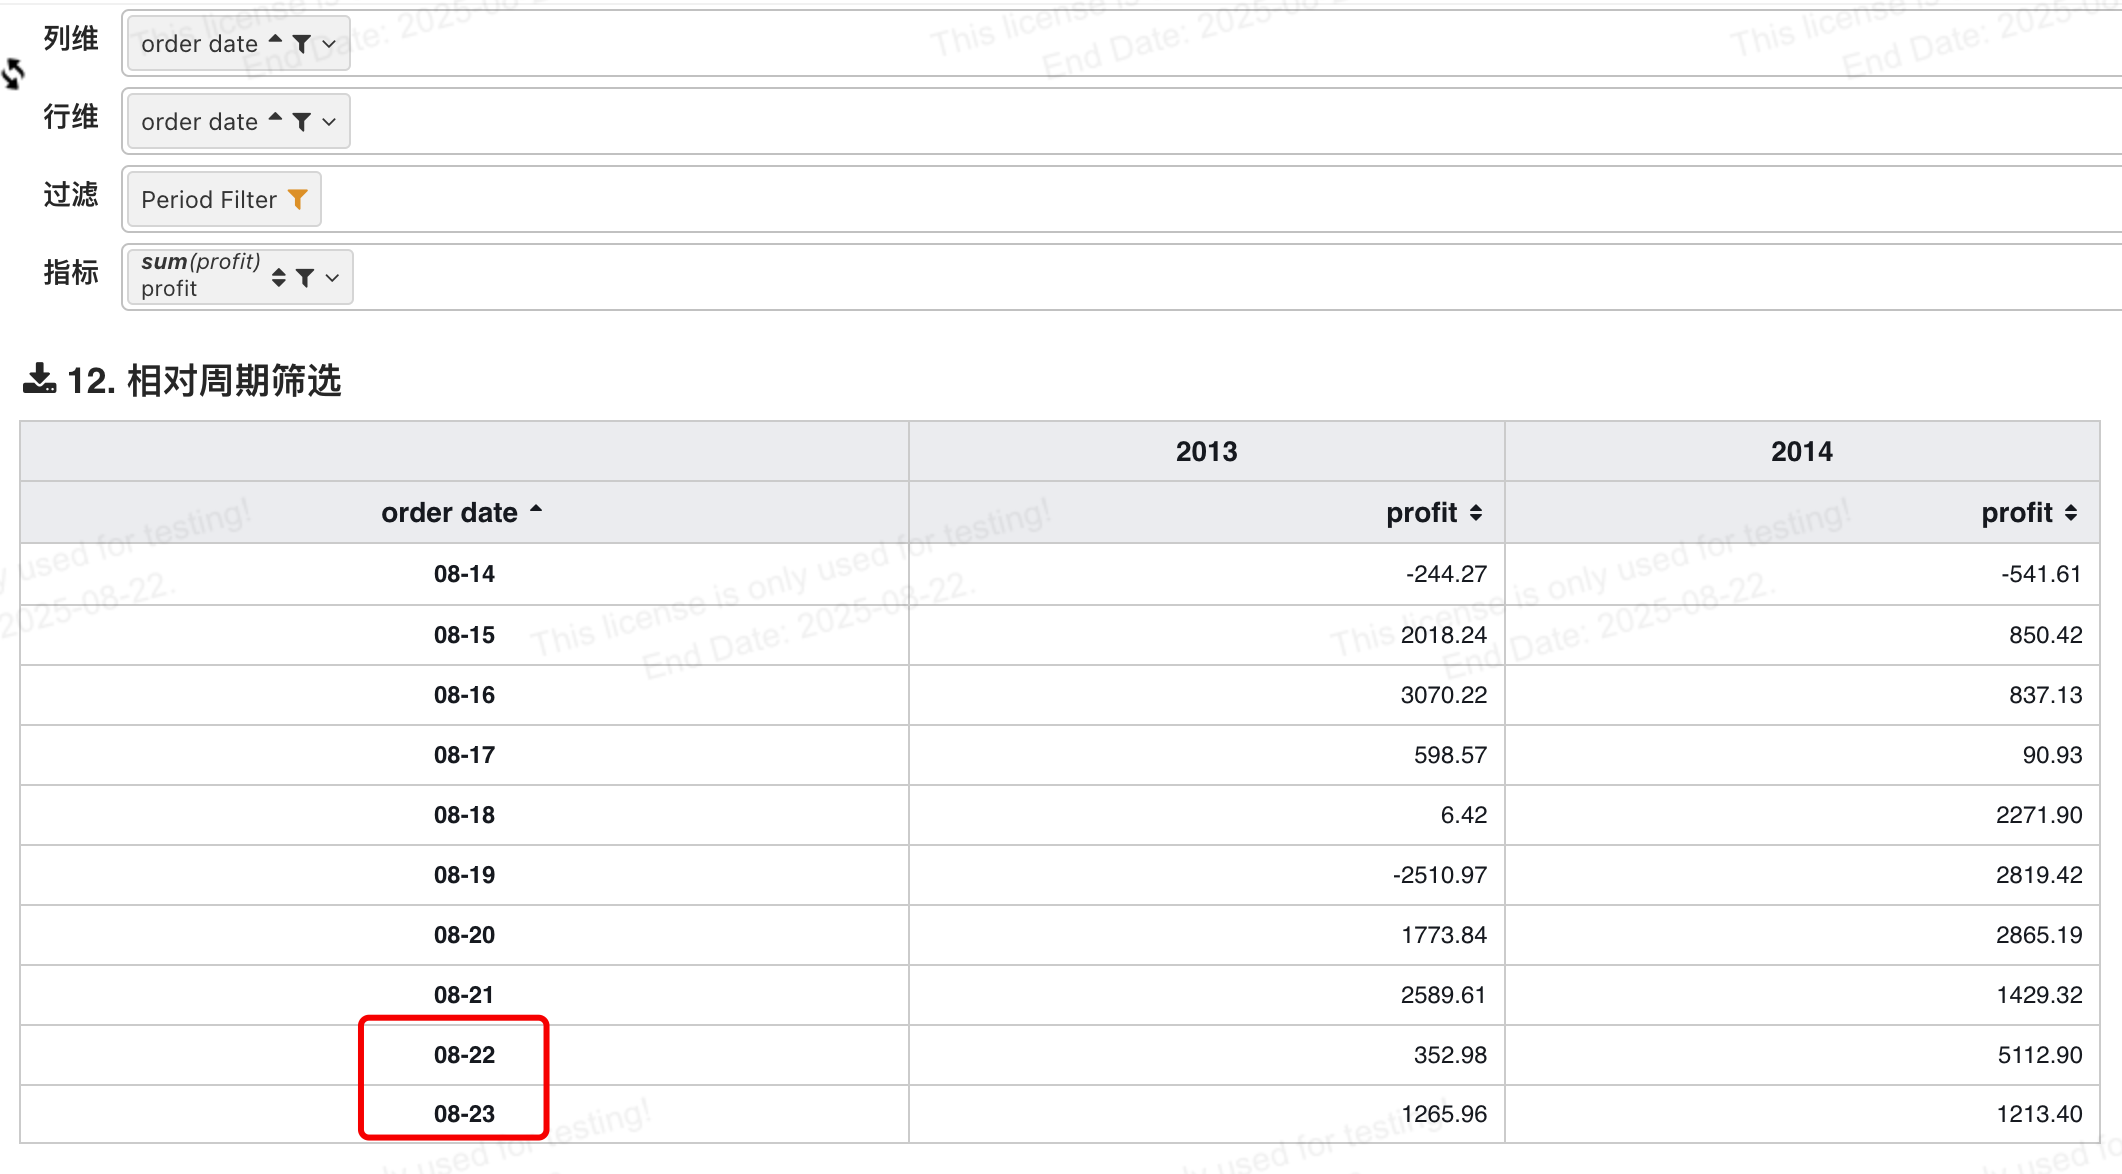Click the orange Period Filter funnel icon
This screenshot has width=2122, height=1174.
point(297,200)
